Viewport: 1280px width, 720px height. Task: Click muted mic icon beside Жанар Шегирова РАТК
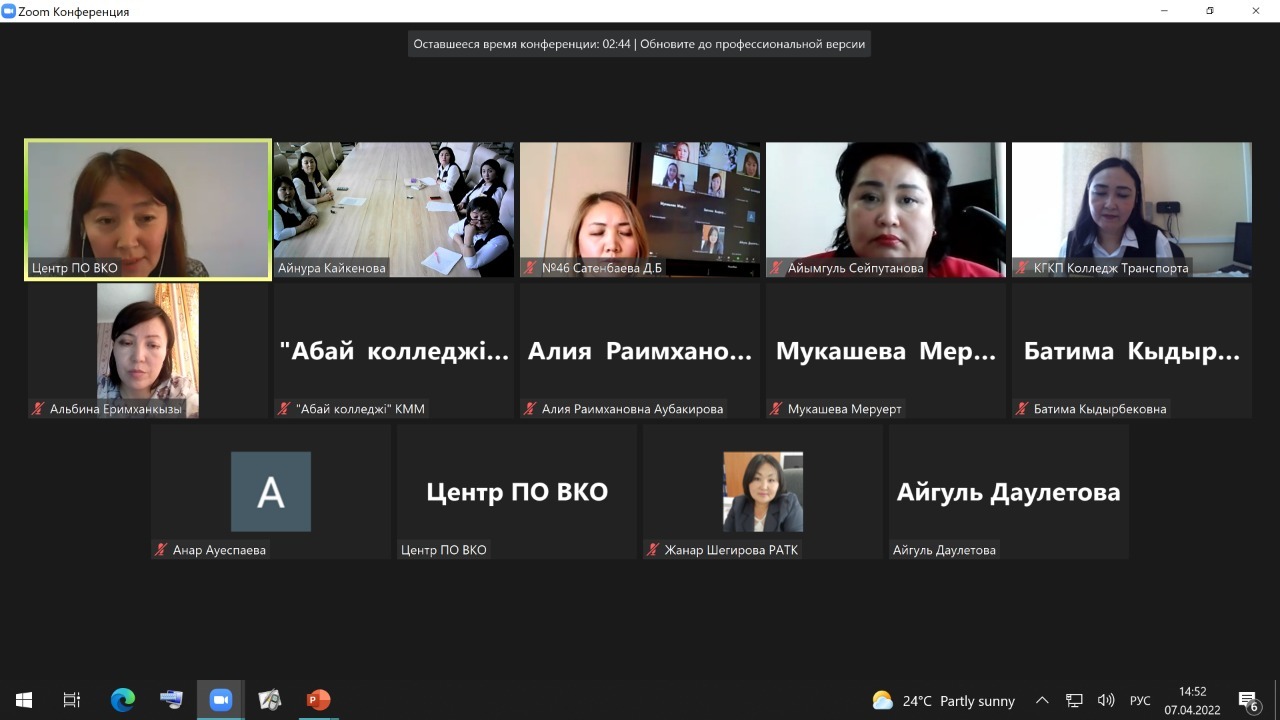(653, 550)
